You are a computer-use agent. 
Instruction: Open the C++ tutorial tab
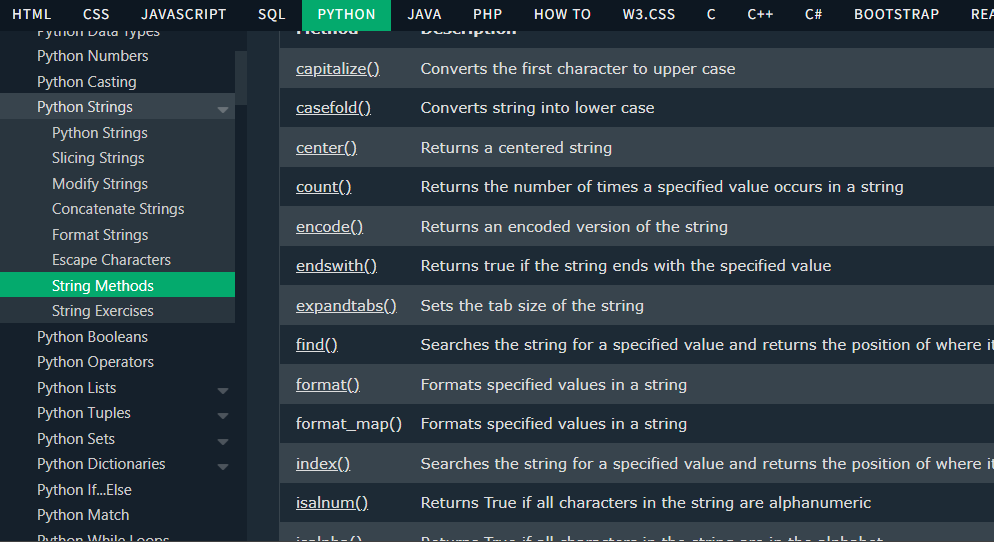pos(760,15)
